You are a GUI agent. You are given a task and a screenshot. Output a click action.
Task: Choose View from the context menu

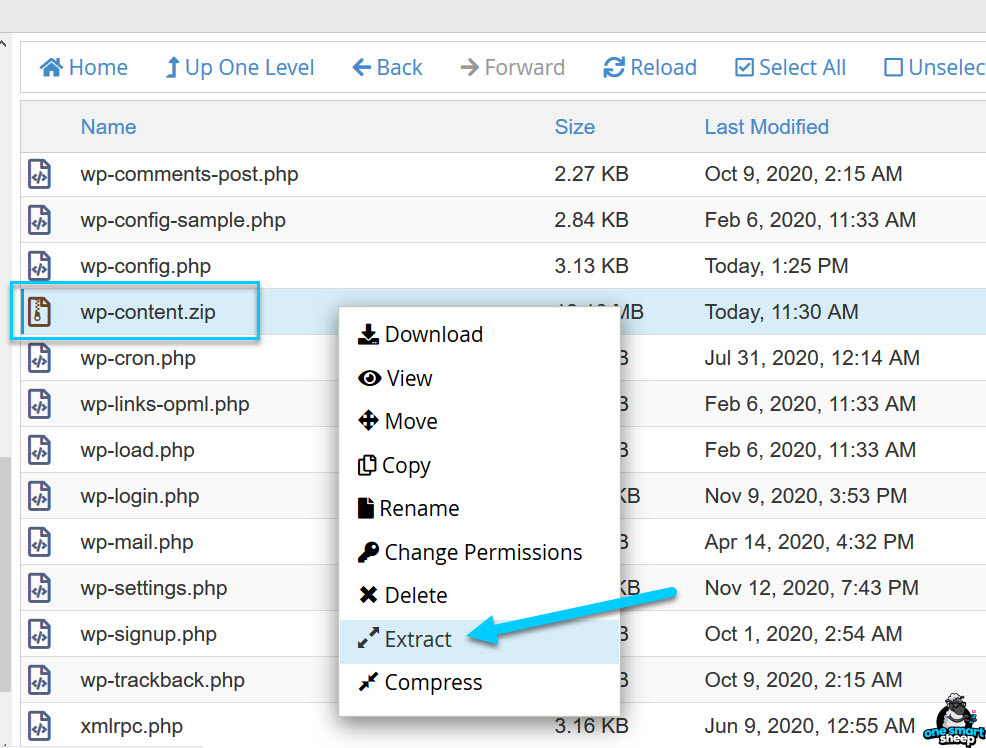[x=479, y=378]
